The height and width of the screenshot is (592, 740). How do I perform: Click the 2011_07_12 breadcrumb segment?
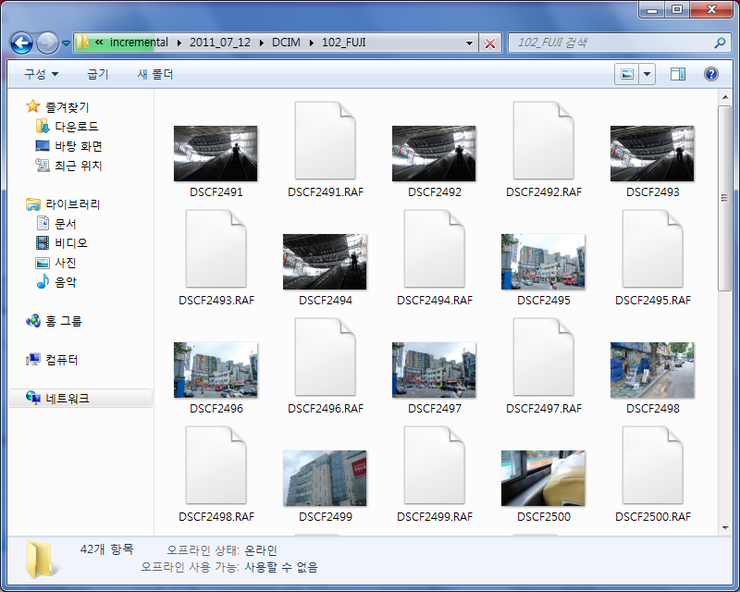220,42
